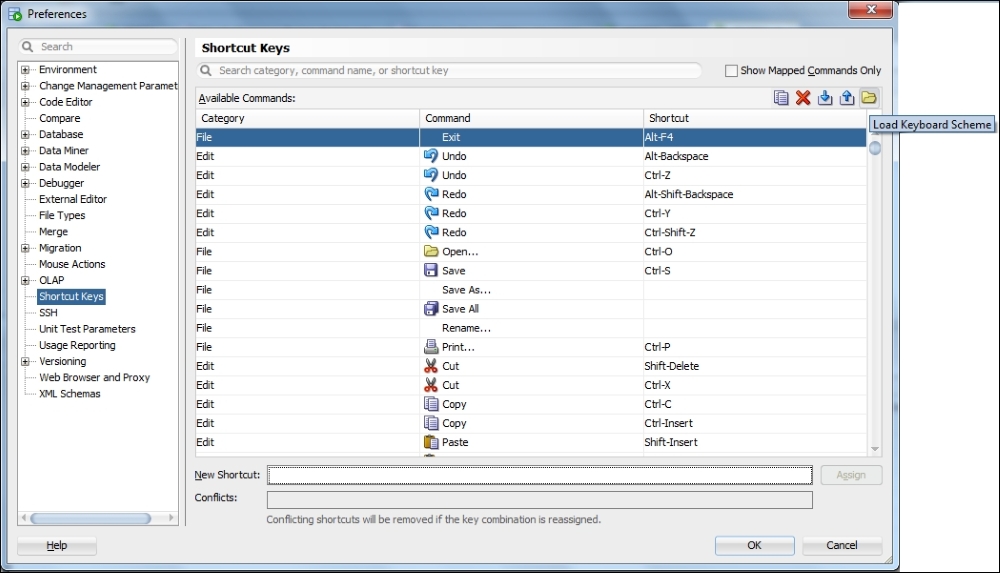This screenshot has width=1000, height=573.
Task: Select Usage Reporting in tree
Action: (77, 345)
